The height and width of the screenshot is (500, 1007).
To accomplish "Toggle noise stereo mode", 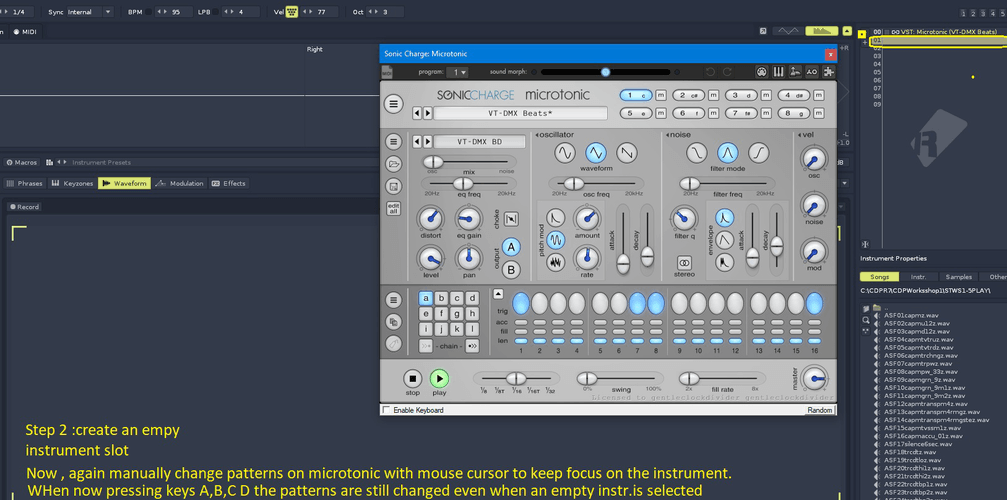I will [x=685, y=263].
